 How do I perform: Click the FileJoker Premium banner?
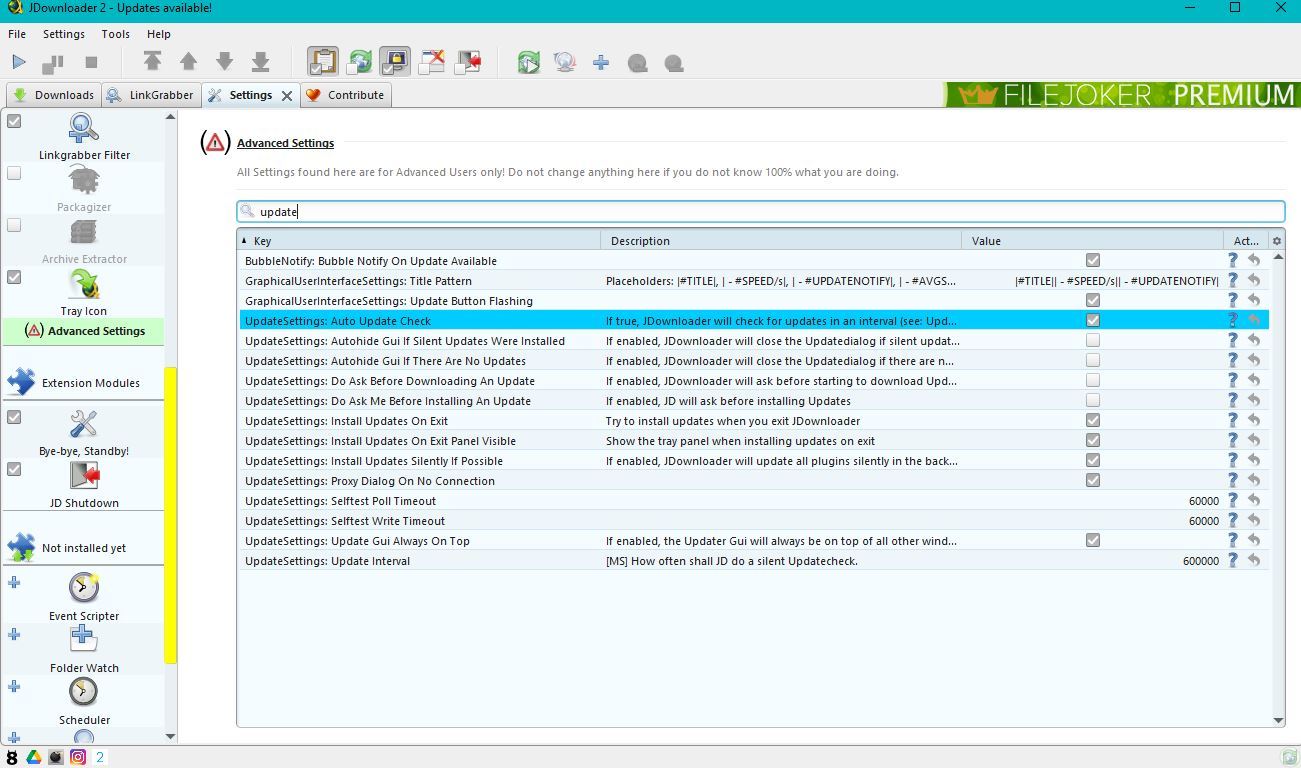(x=1122, y=95)
